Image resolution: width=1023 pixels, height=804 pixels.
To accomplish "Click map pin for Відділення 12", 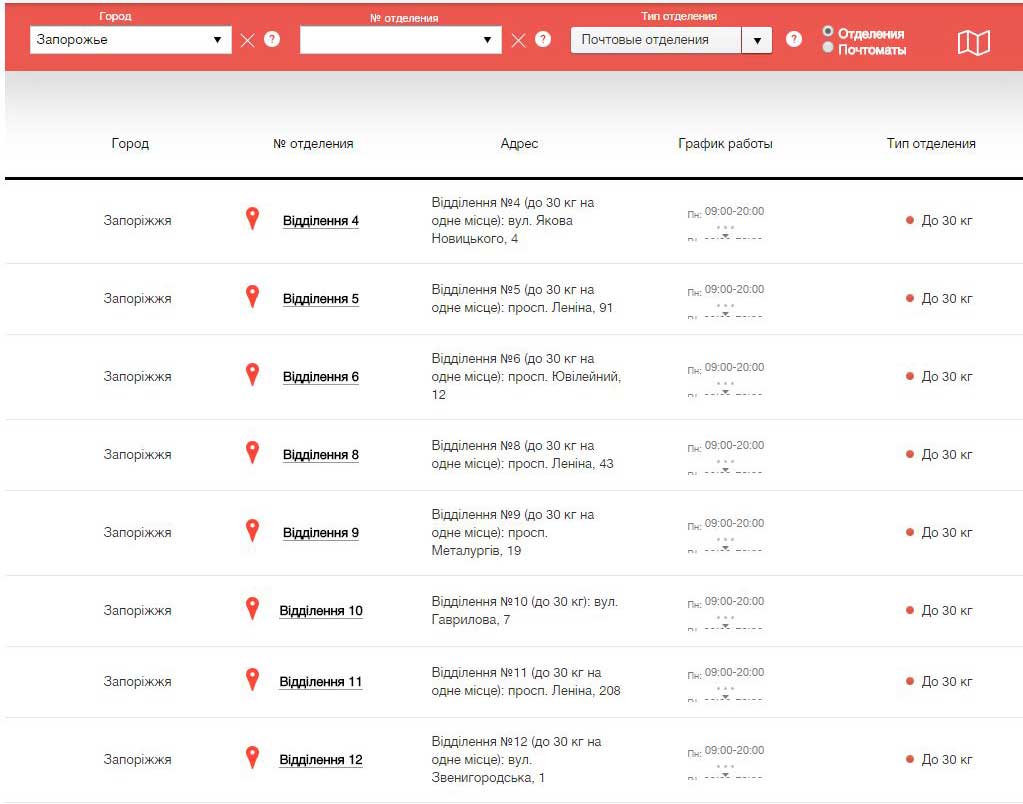I will [252, 758].
